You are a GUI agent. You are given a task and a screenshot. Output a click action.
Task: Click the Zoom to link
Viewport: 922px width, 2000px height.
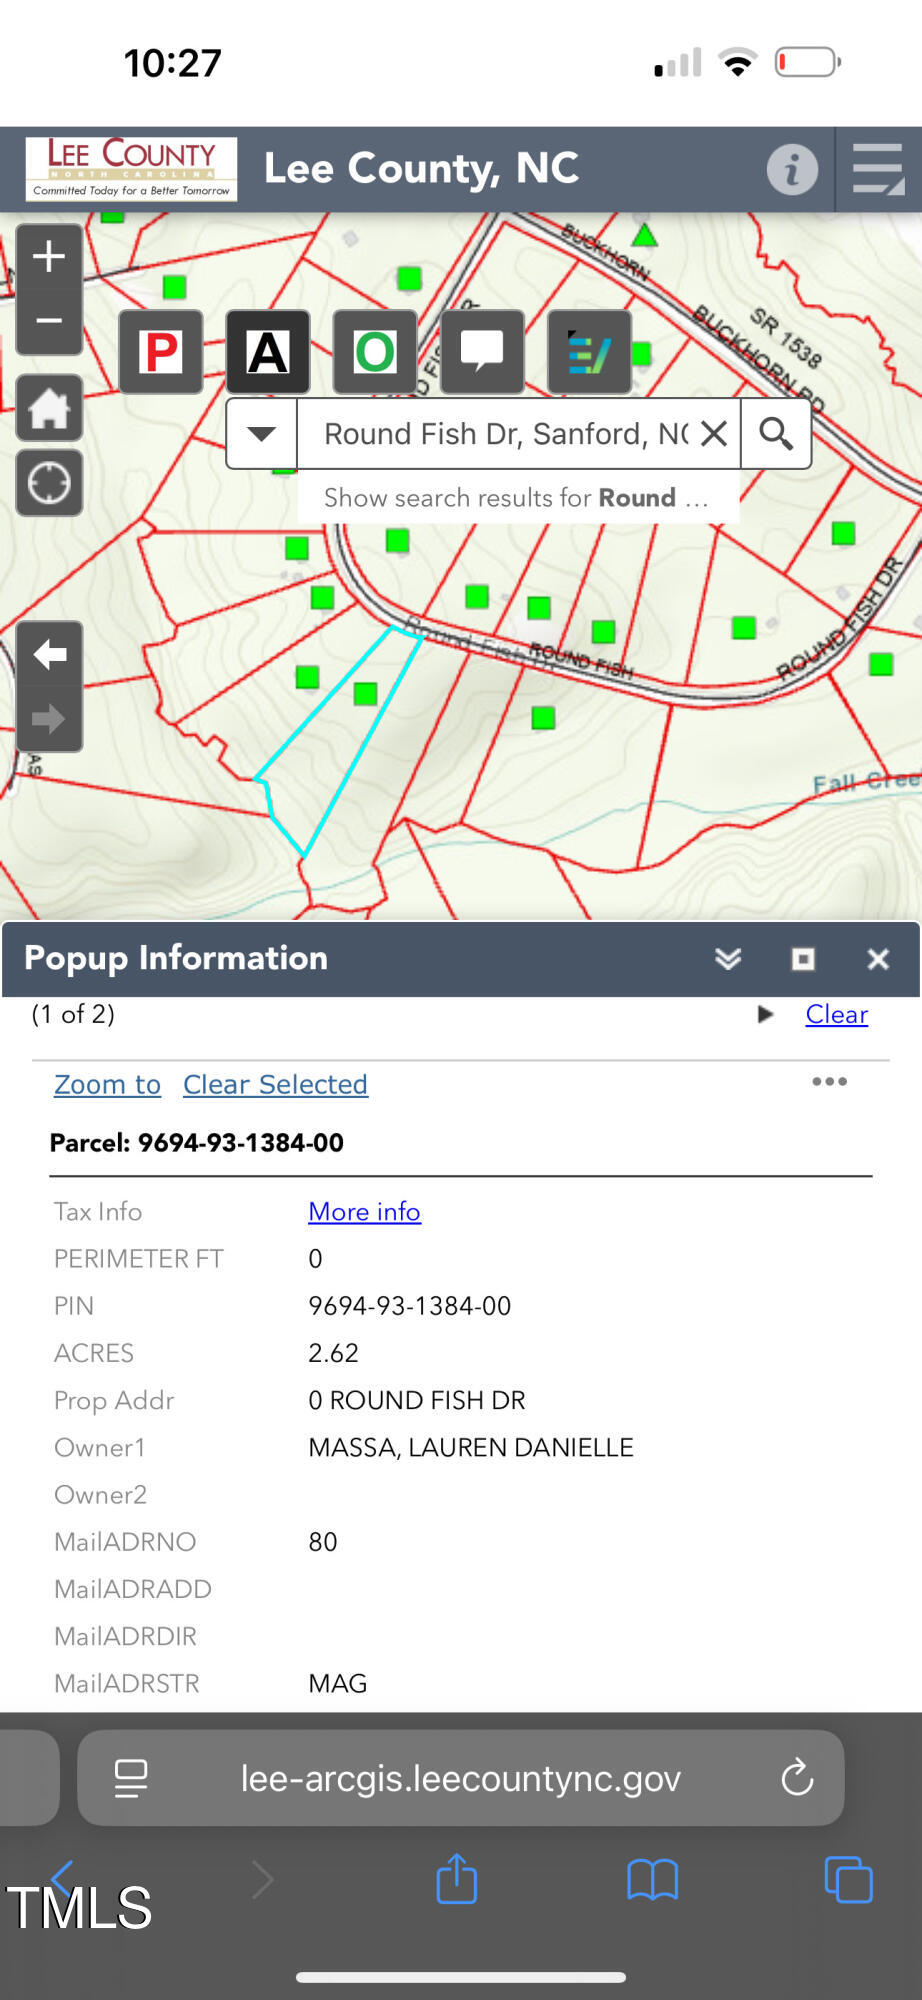pyautogui.click(x=107, y=1085)
